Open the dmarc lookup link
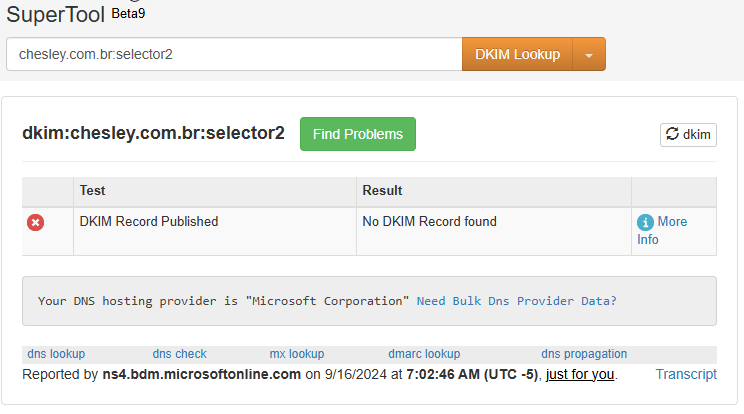The height and width of the screenshot is (414, 744). point(424,354)
